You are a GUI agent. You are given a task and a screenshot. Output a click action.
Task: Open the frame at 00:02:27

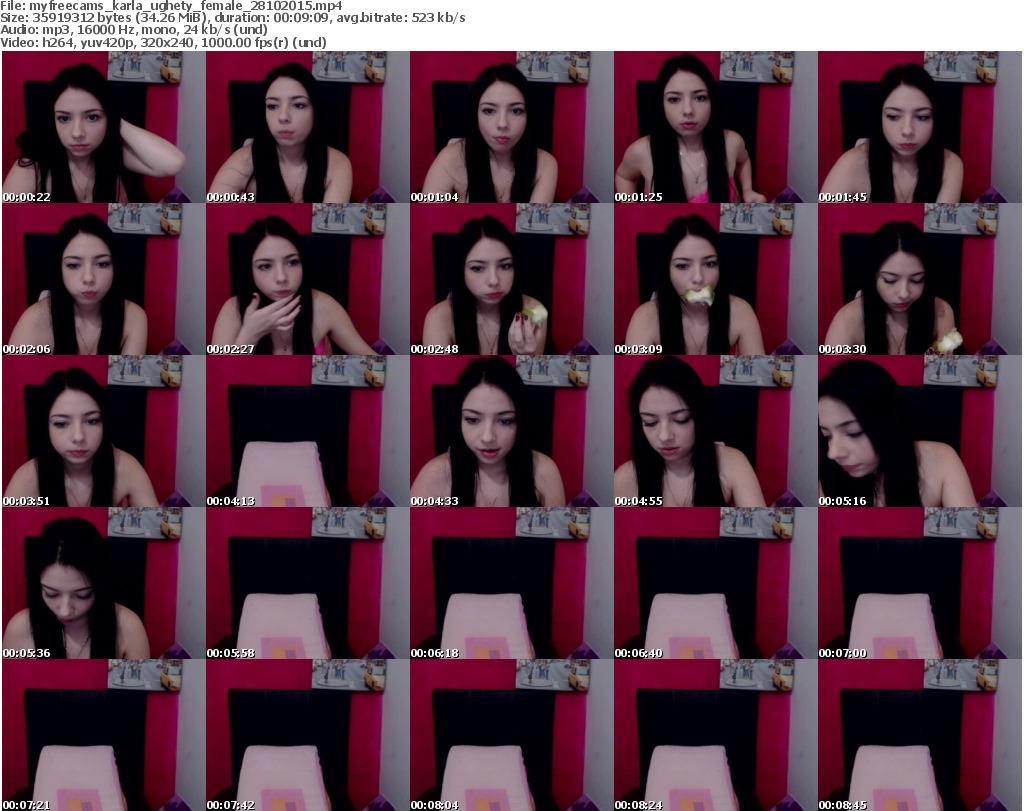coord(308,279)
